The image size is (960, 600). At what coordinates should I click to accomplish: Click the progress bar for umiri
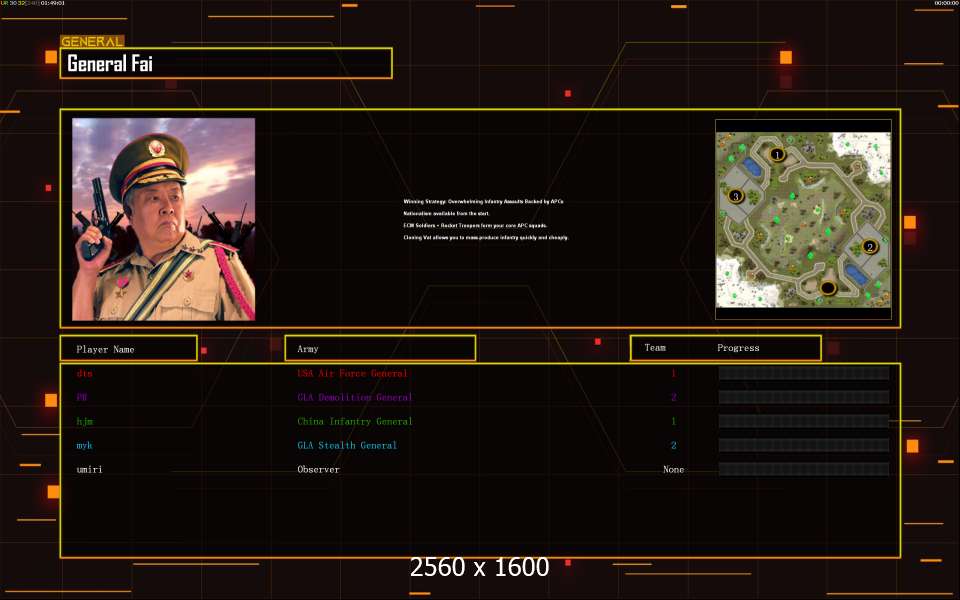803,469
